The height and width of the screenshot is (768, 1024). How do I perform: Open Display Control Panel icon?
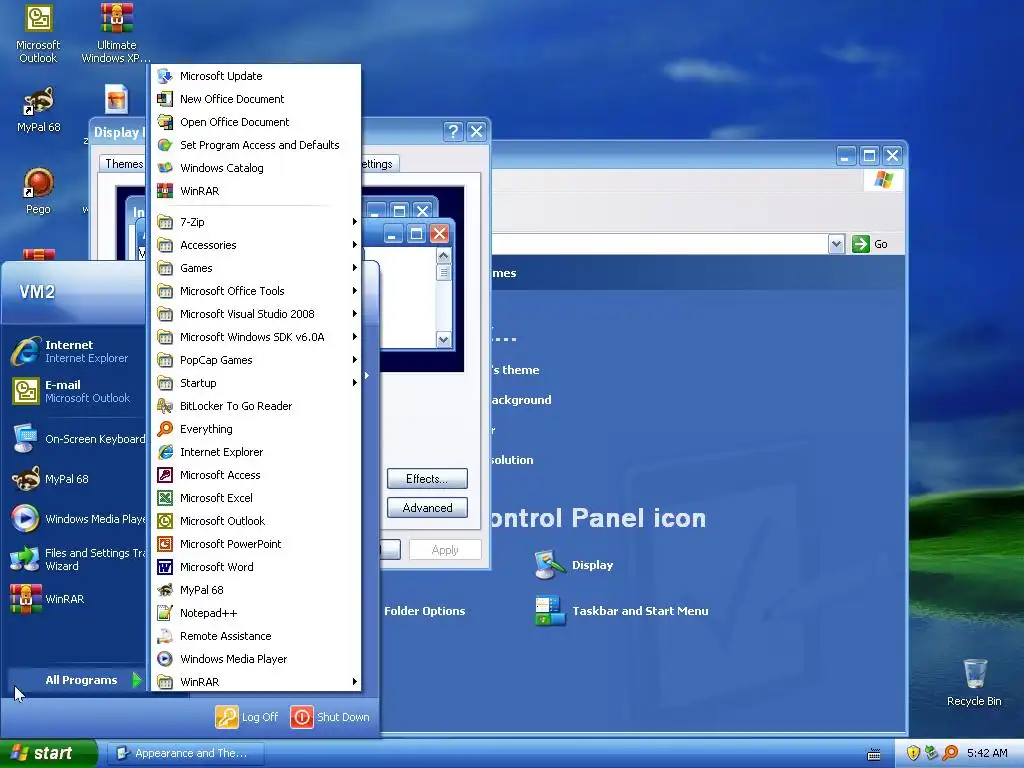(574, 565)
